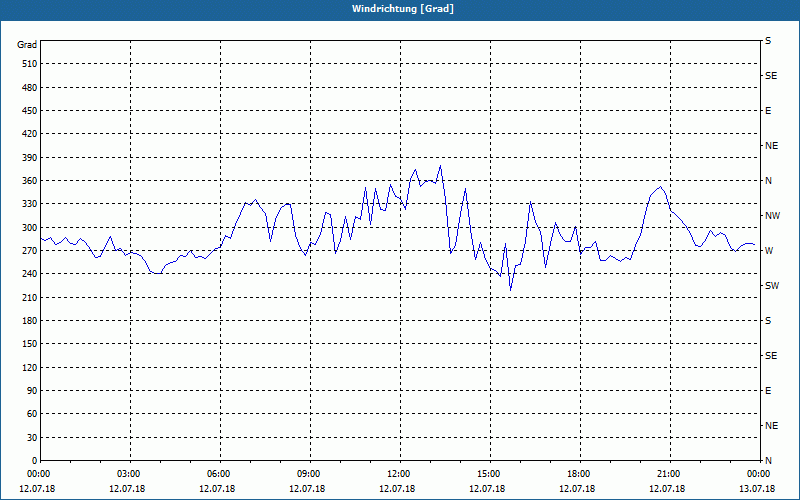Image resolution: width=800 pixels, height=500 pixels.
Task: Select the 450 value on the degree axis
Action: [30, 111]
